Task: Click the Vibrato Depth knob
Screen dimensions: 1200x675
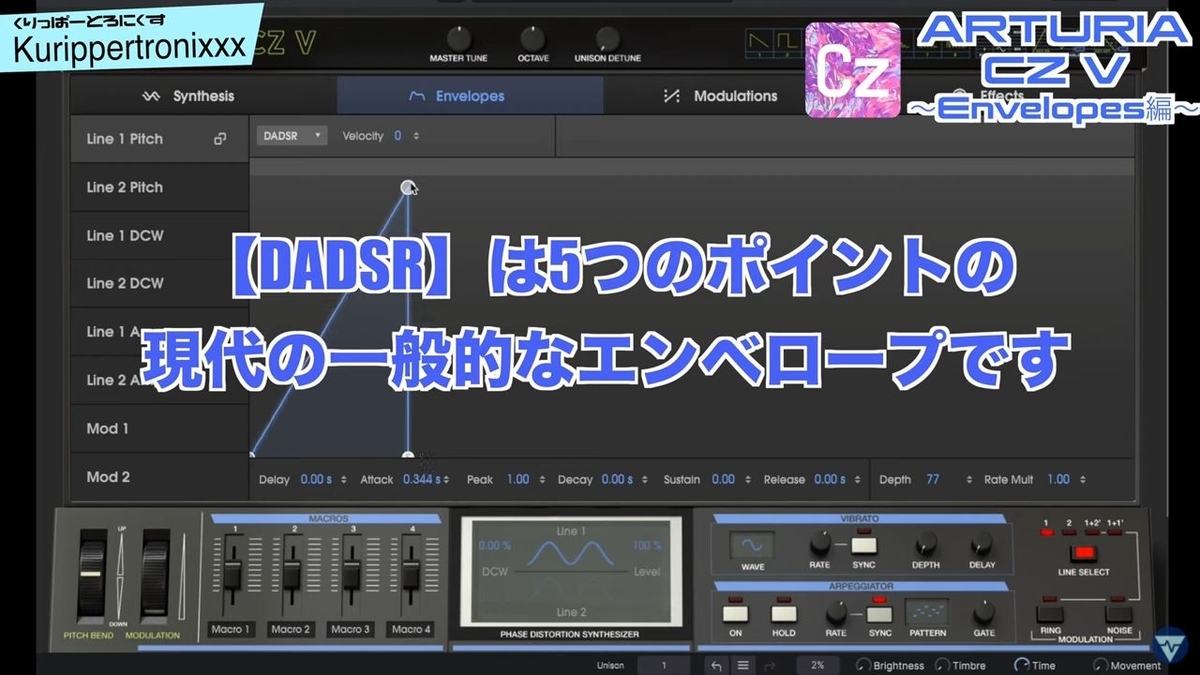Action: click(926, 543)
